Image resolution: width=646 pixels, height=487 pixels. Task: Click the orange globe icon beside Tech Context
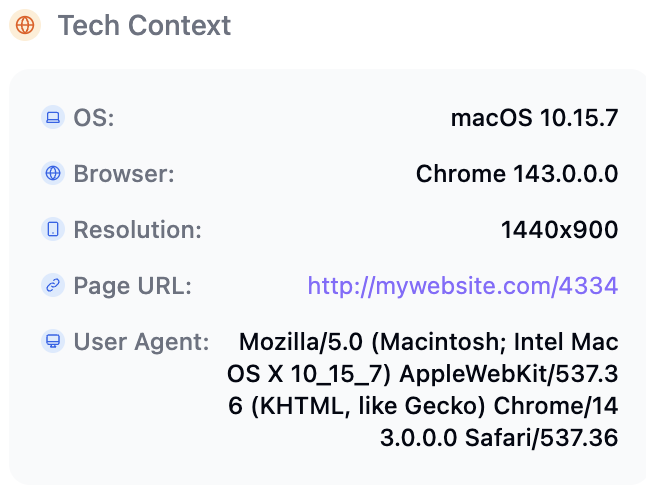pyautogui.click(x=25, y=26)
